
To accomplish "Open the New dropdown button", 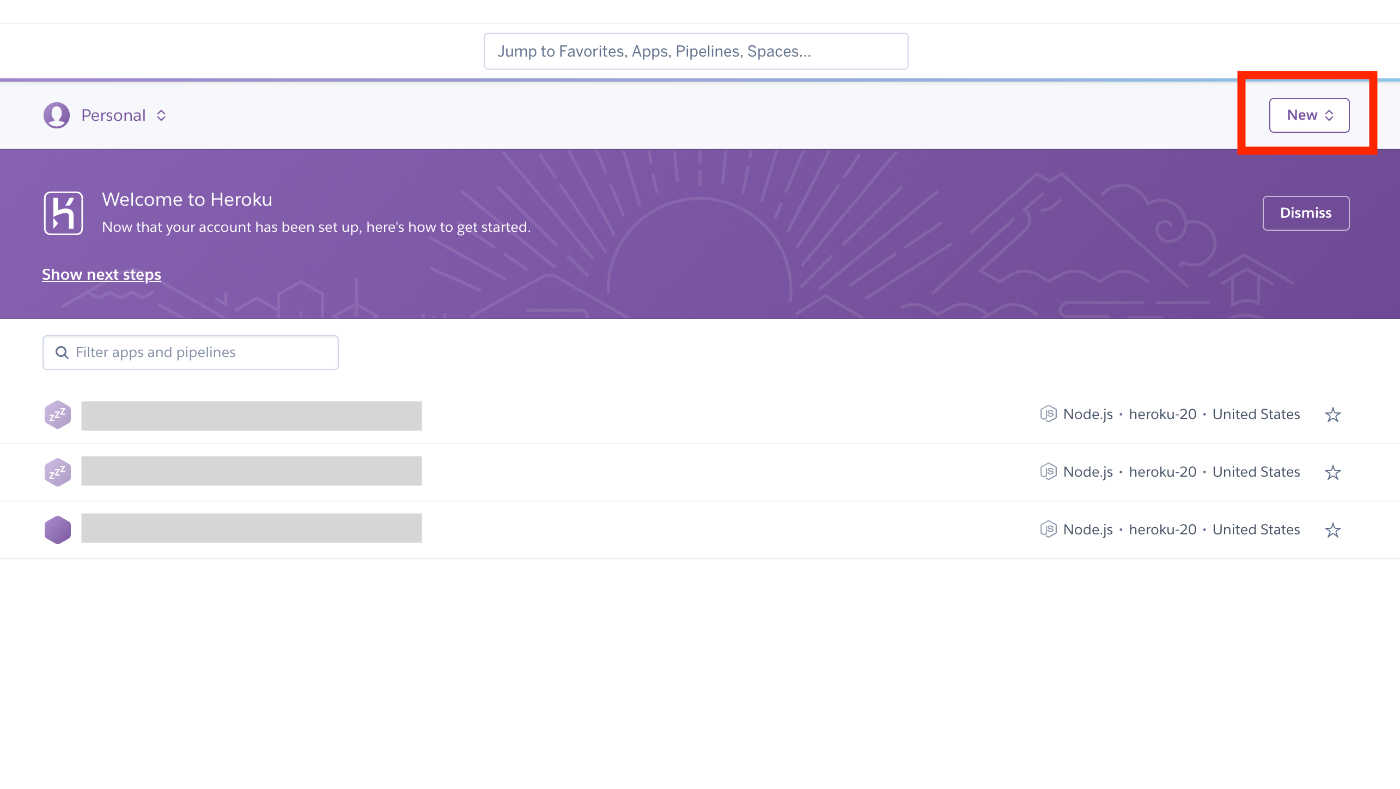I will (x=1309, y=115).
